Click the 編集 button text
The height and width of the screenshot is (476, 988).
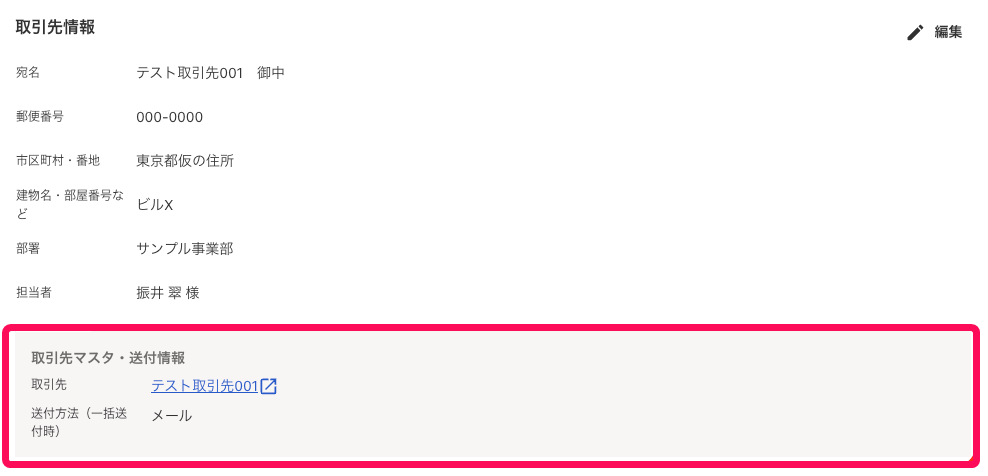(x=948, y=33)
